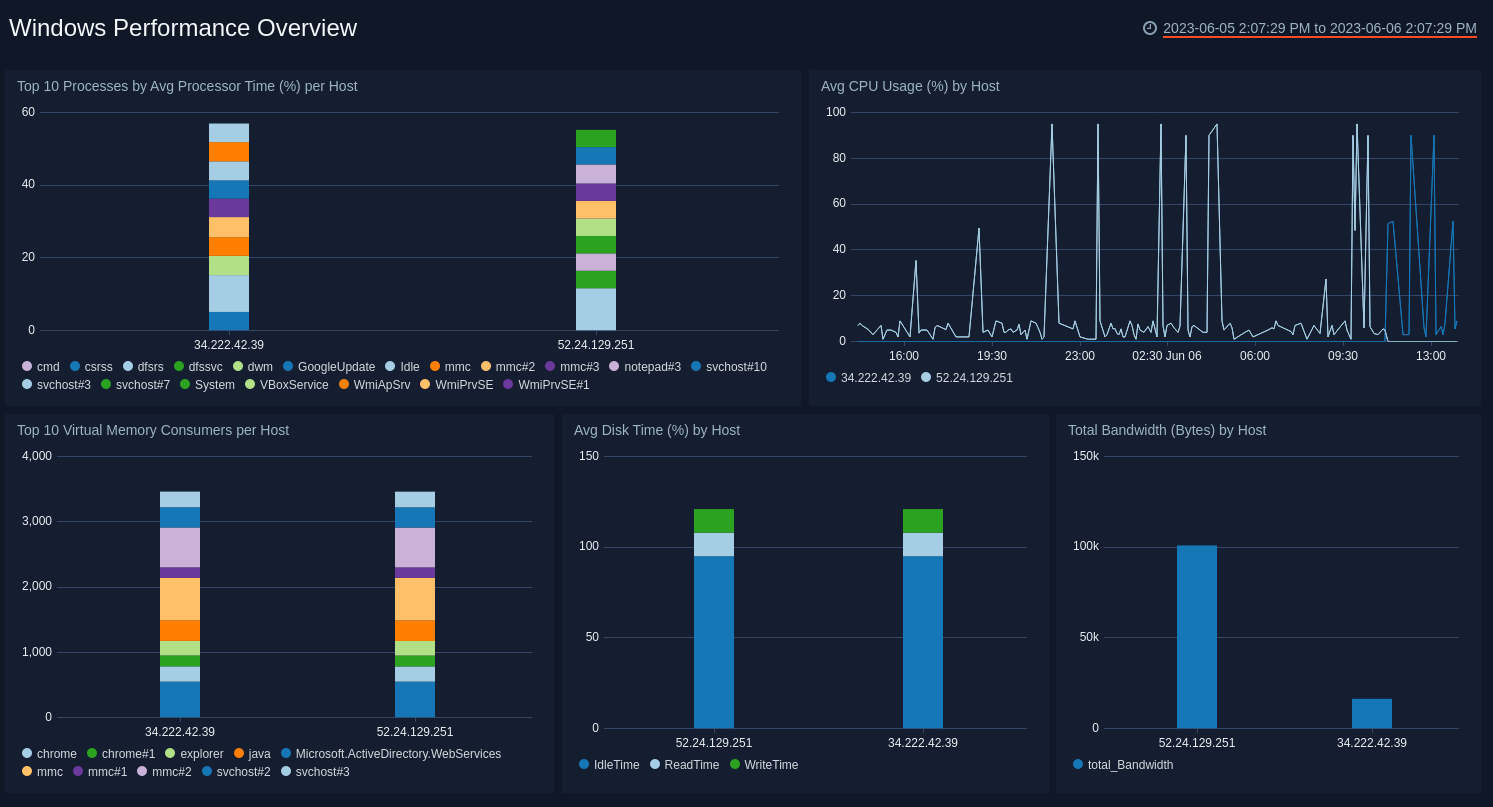Click the 13:00 tick label on CPU chart

pos(1431,356)
